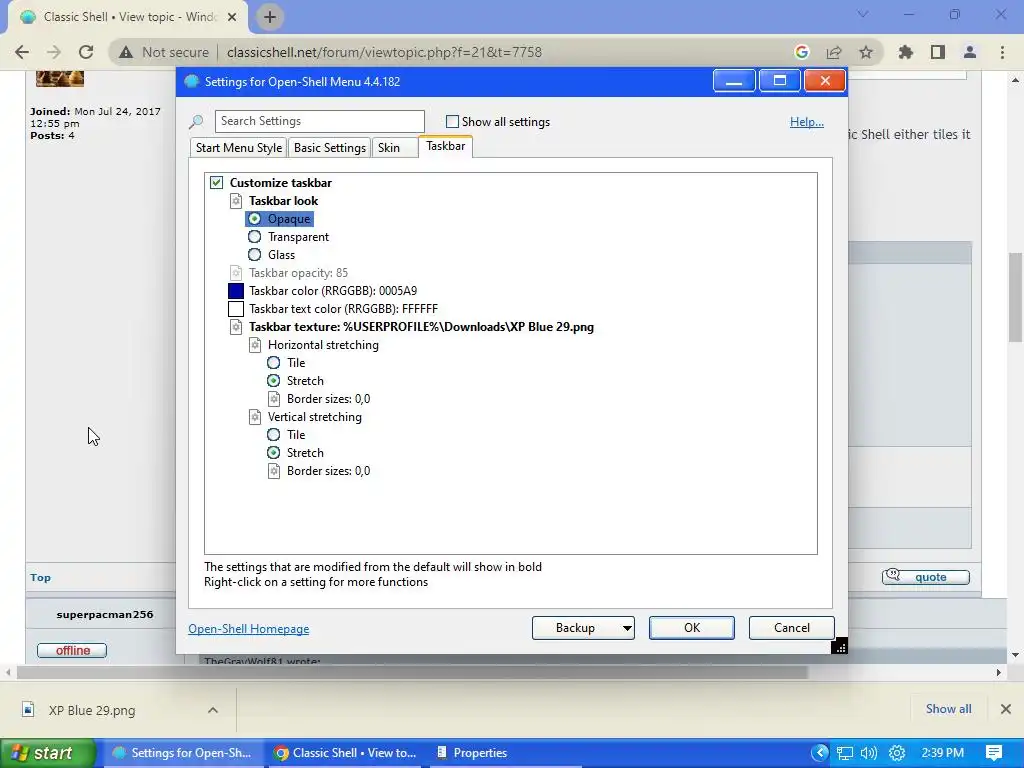Viewport: 1024px width, 768px height.
Task: Close the Classic Shell browser tab
Action: (x=232, y=17)
